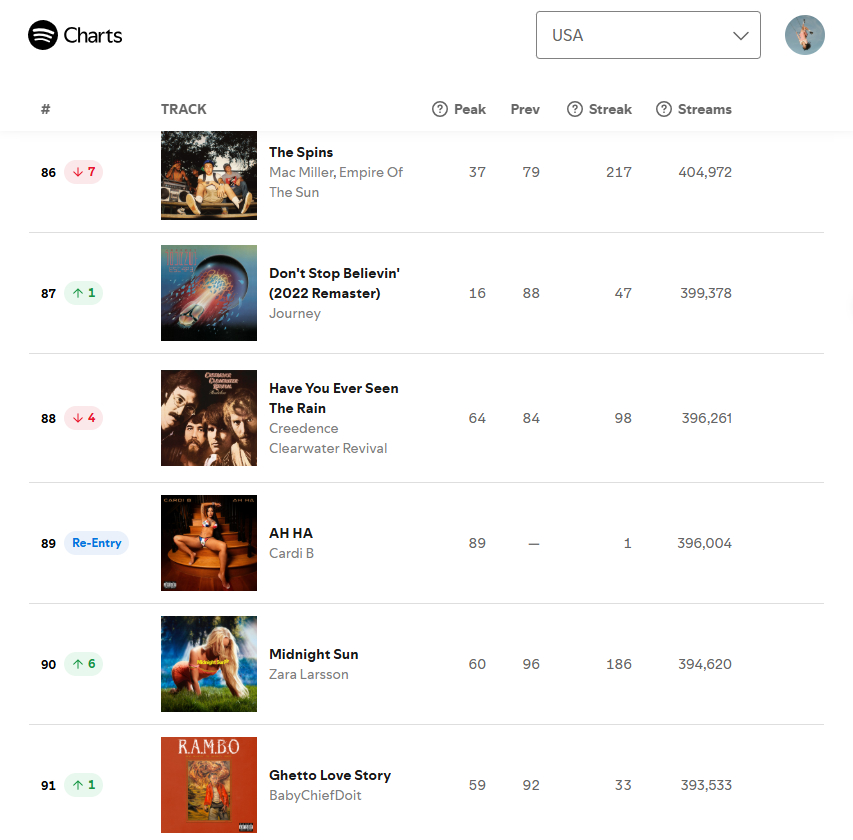Open the Cardi B artist link

(x=291, y=553)
